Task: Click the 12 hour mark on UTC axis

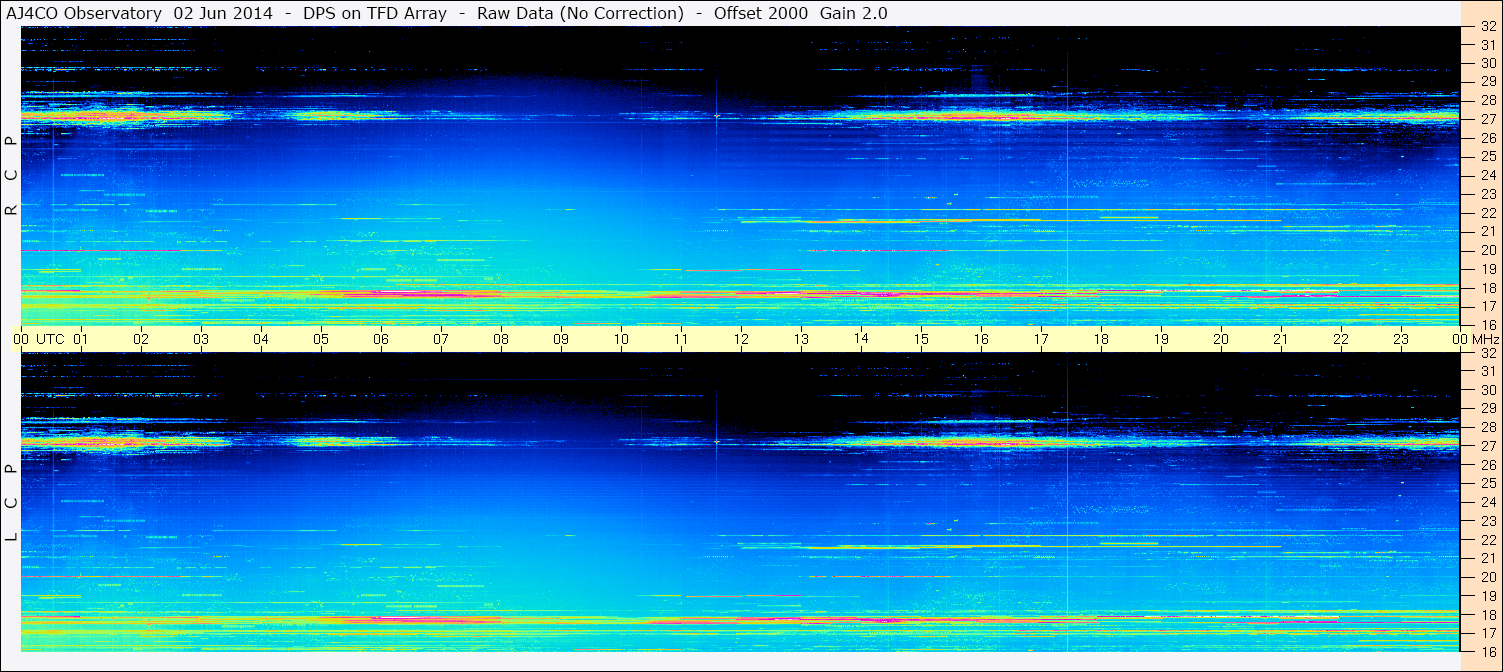Action: [x=741, y=339]
